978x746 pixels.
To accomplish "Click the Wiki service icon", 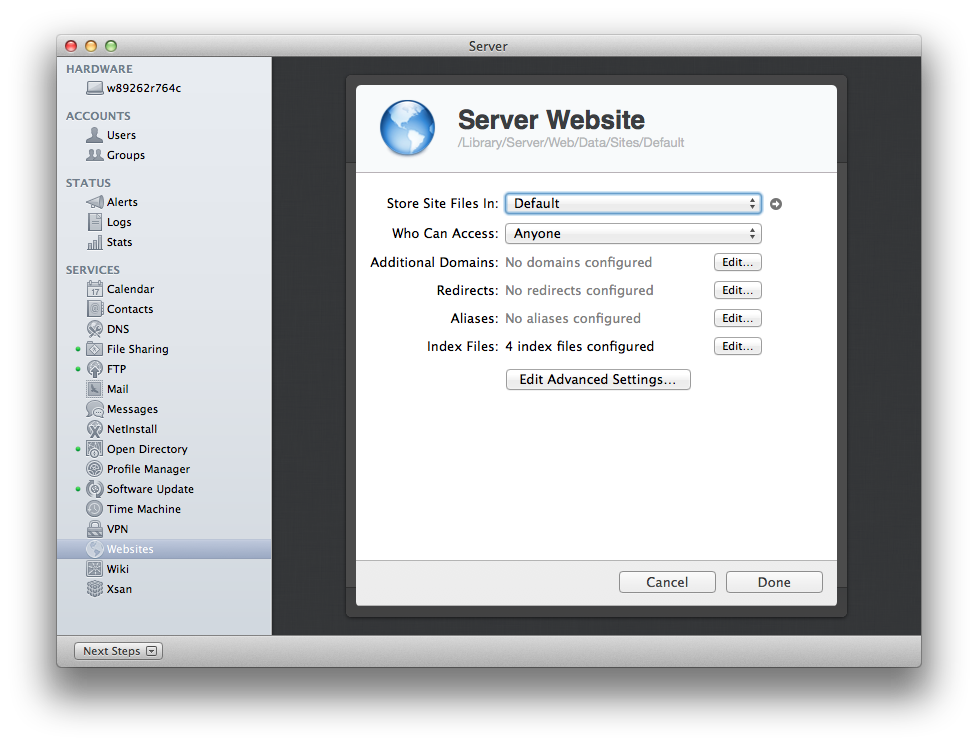I will 95,569.
